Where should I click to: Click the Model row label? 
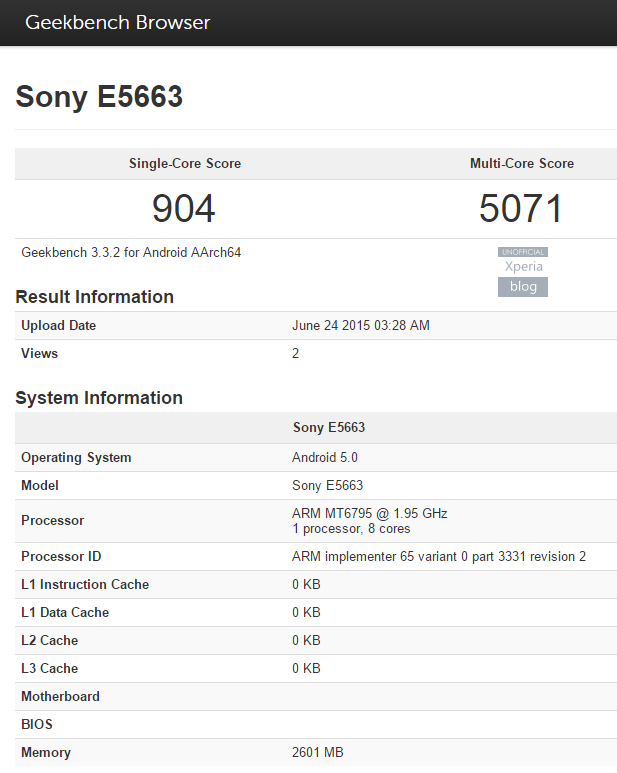40,486
